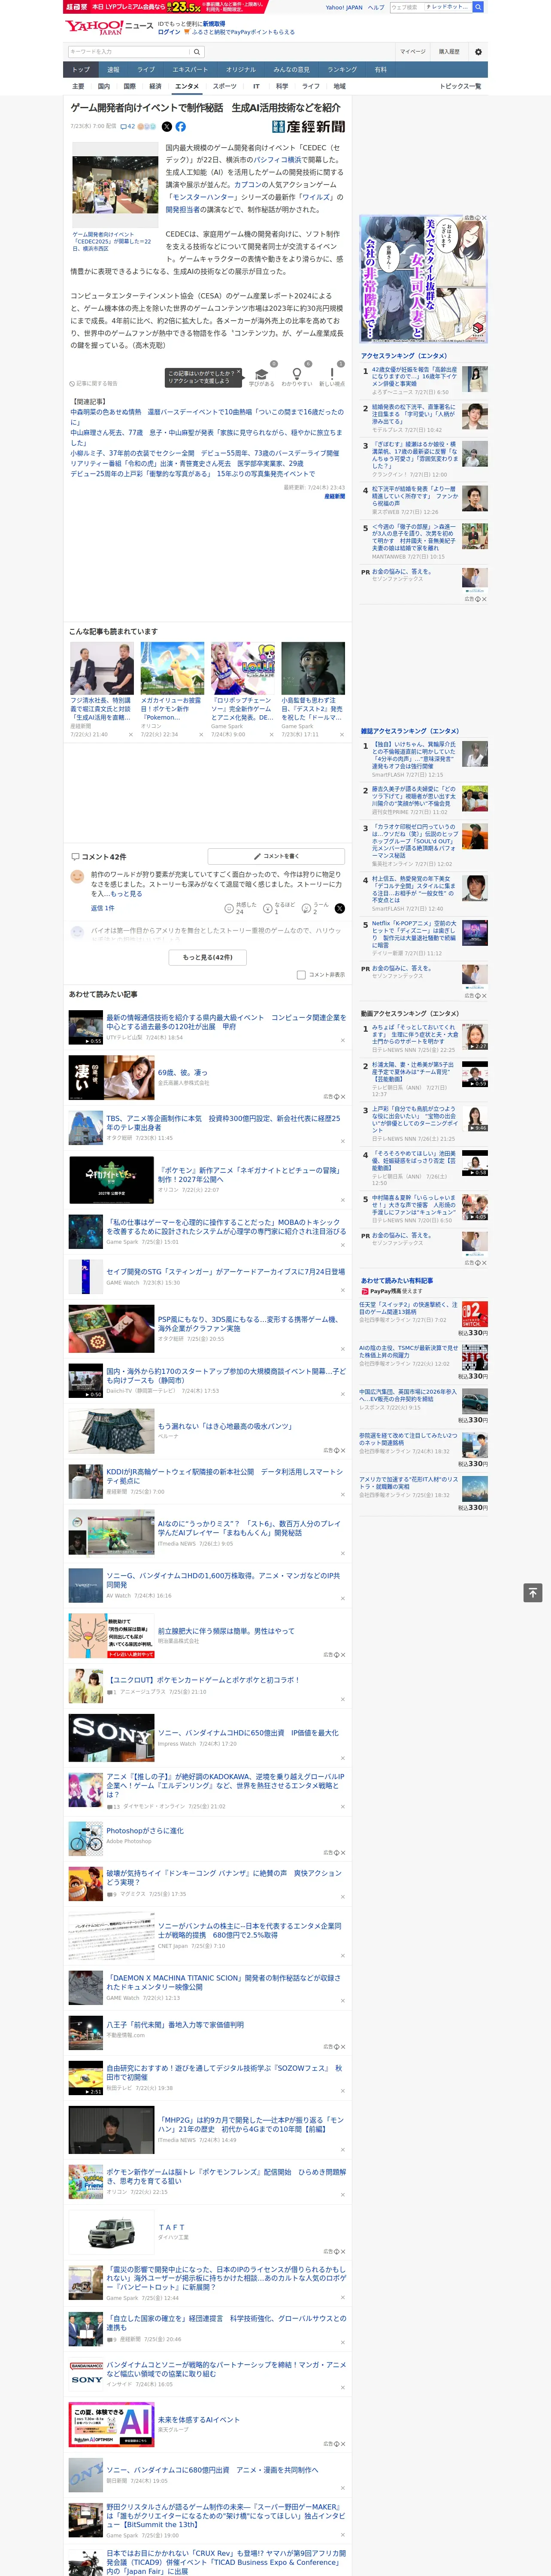Open the ライブ navigation tab
Screen dimensions: 551x2576
[x=146, y=70]
